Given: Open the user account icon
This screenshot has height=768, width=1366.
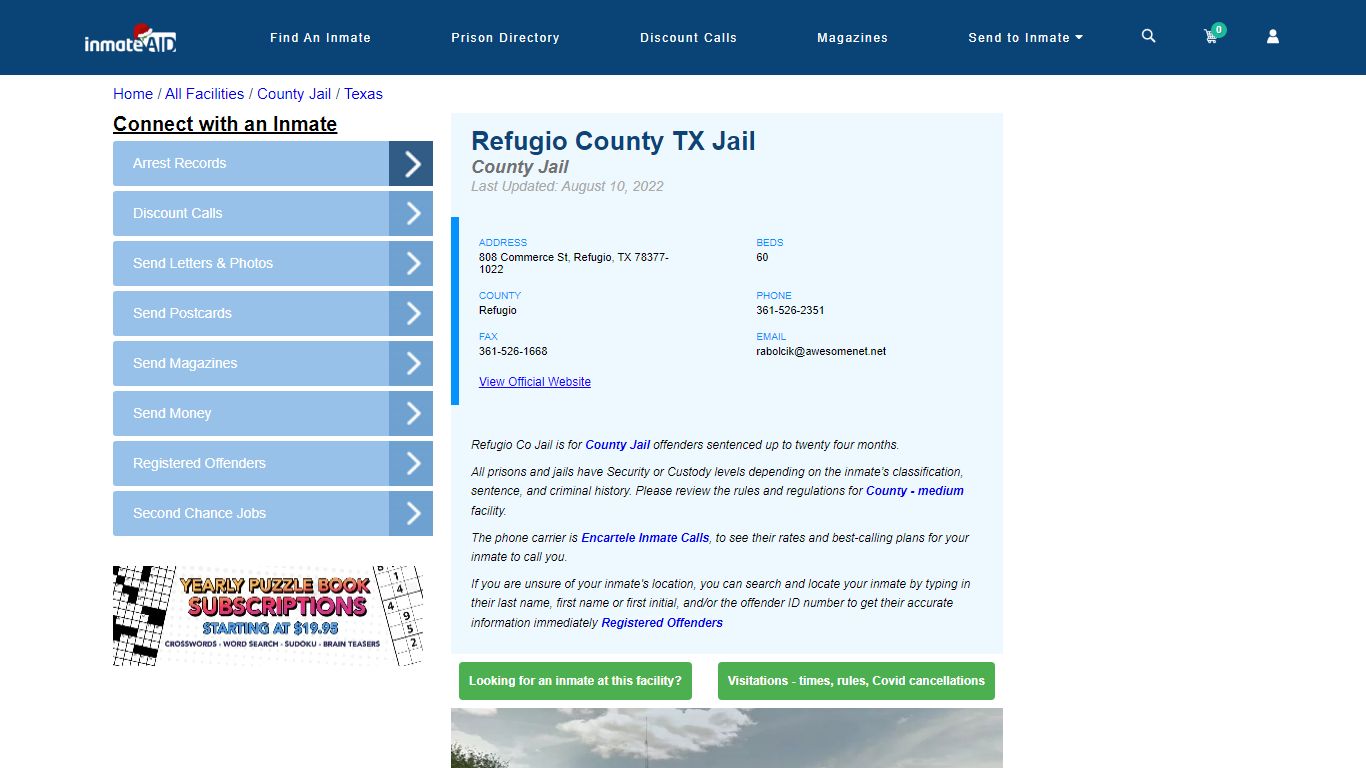Looking at the screenshot, I should pos(1273,36).
